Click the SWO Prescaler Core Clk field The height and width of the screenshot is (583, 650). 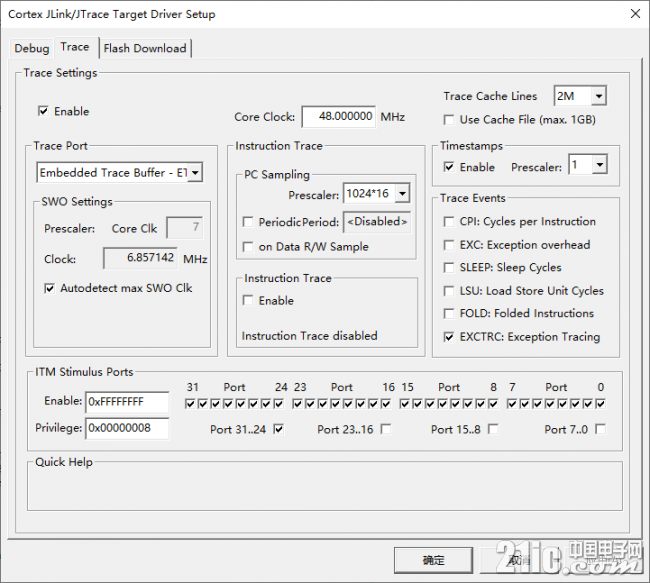[184, 228]
